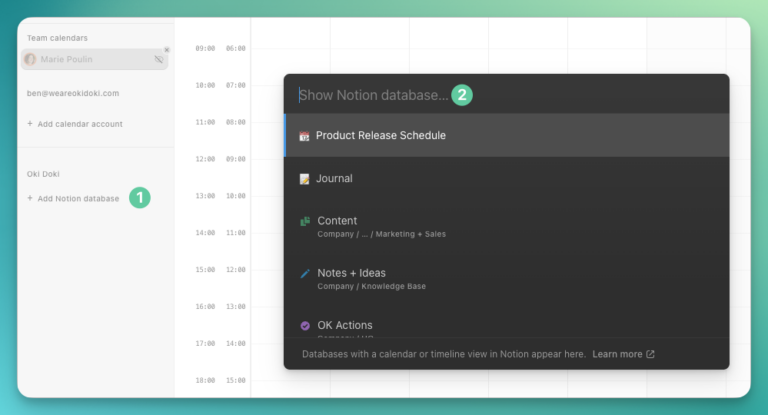Click the OK Actions purple checkmark icon
Viewport: 768px width, 415px height.
tap(305, 326)
